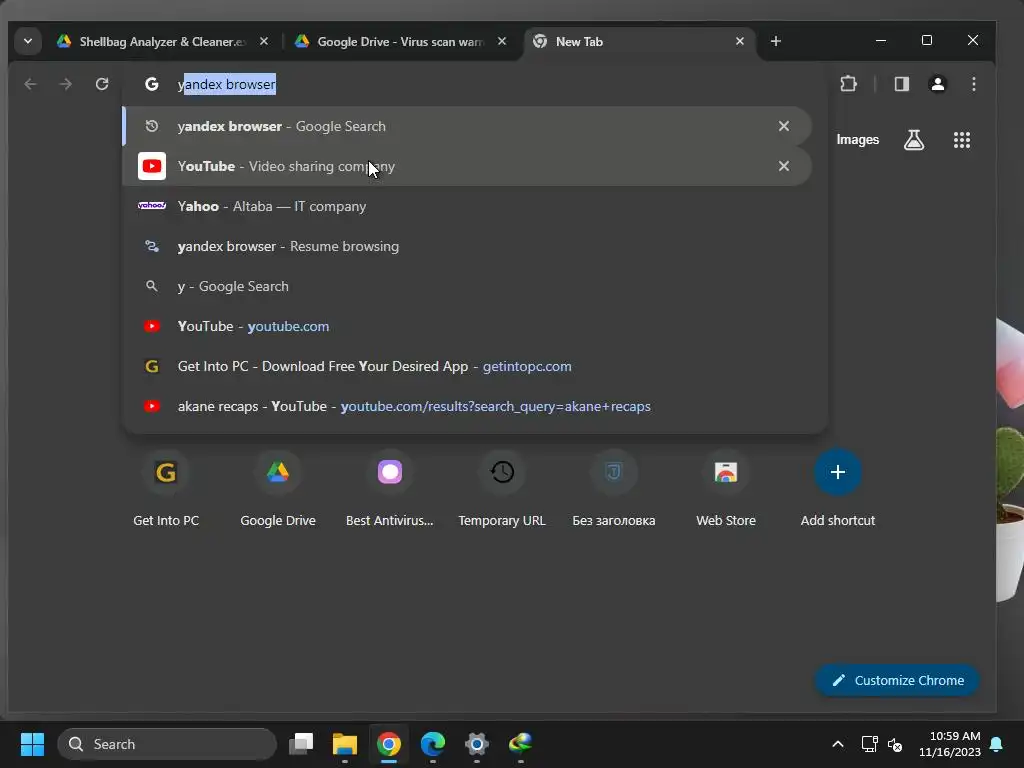
Task: Open the gear app on taskbar
Action: point(477,744)
